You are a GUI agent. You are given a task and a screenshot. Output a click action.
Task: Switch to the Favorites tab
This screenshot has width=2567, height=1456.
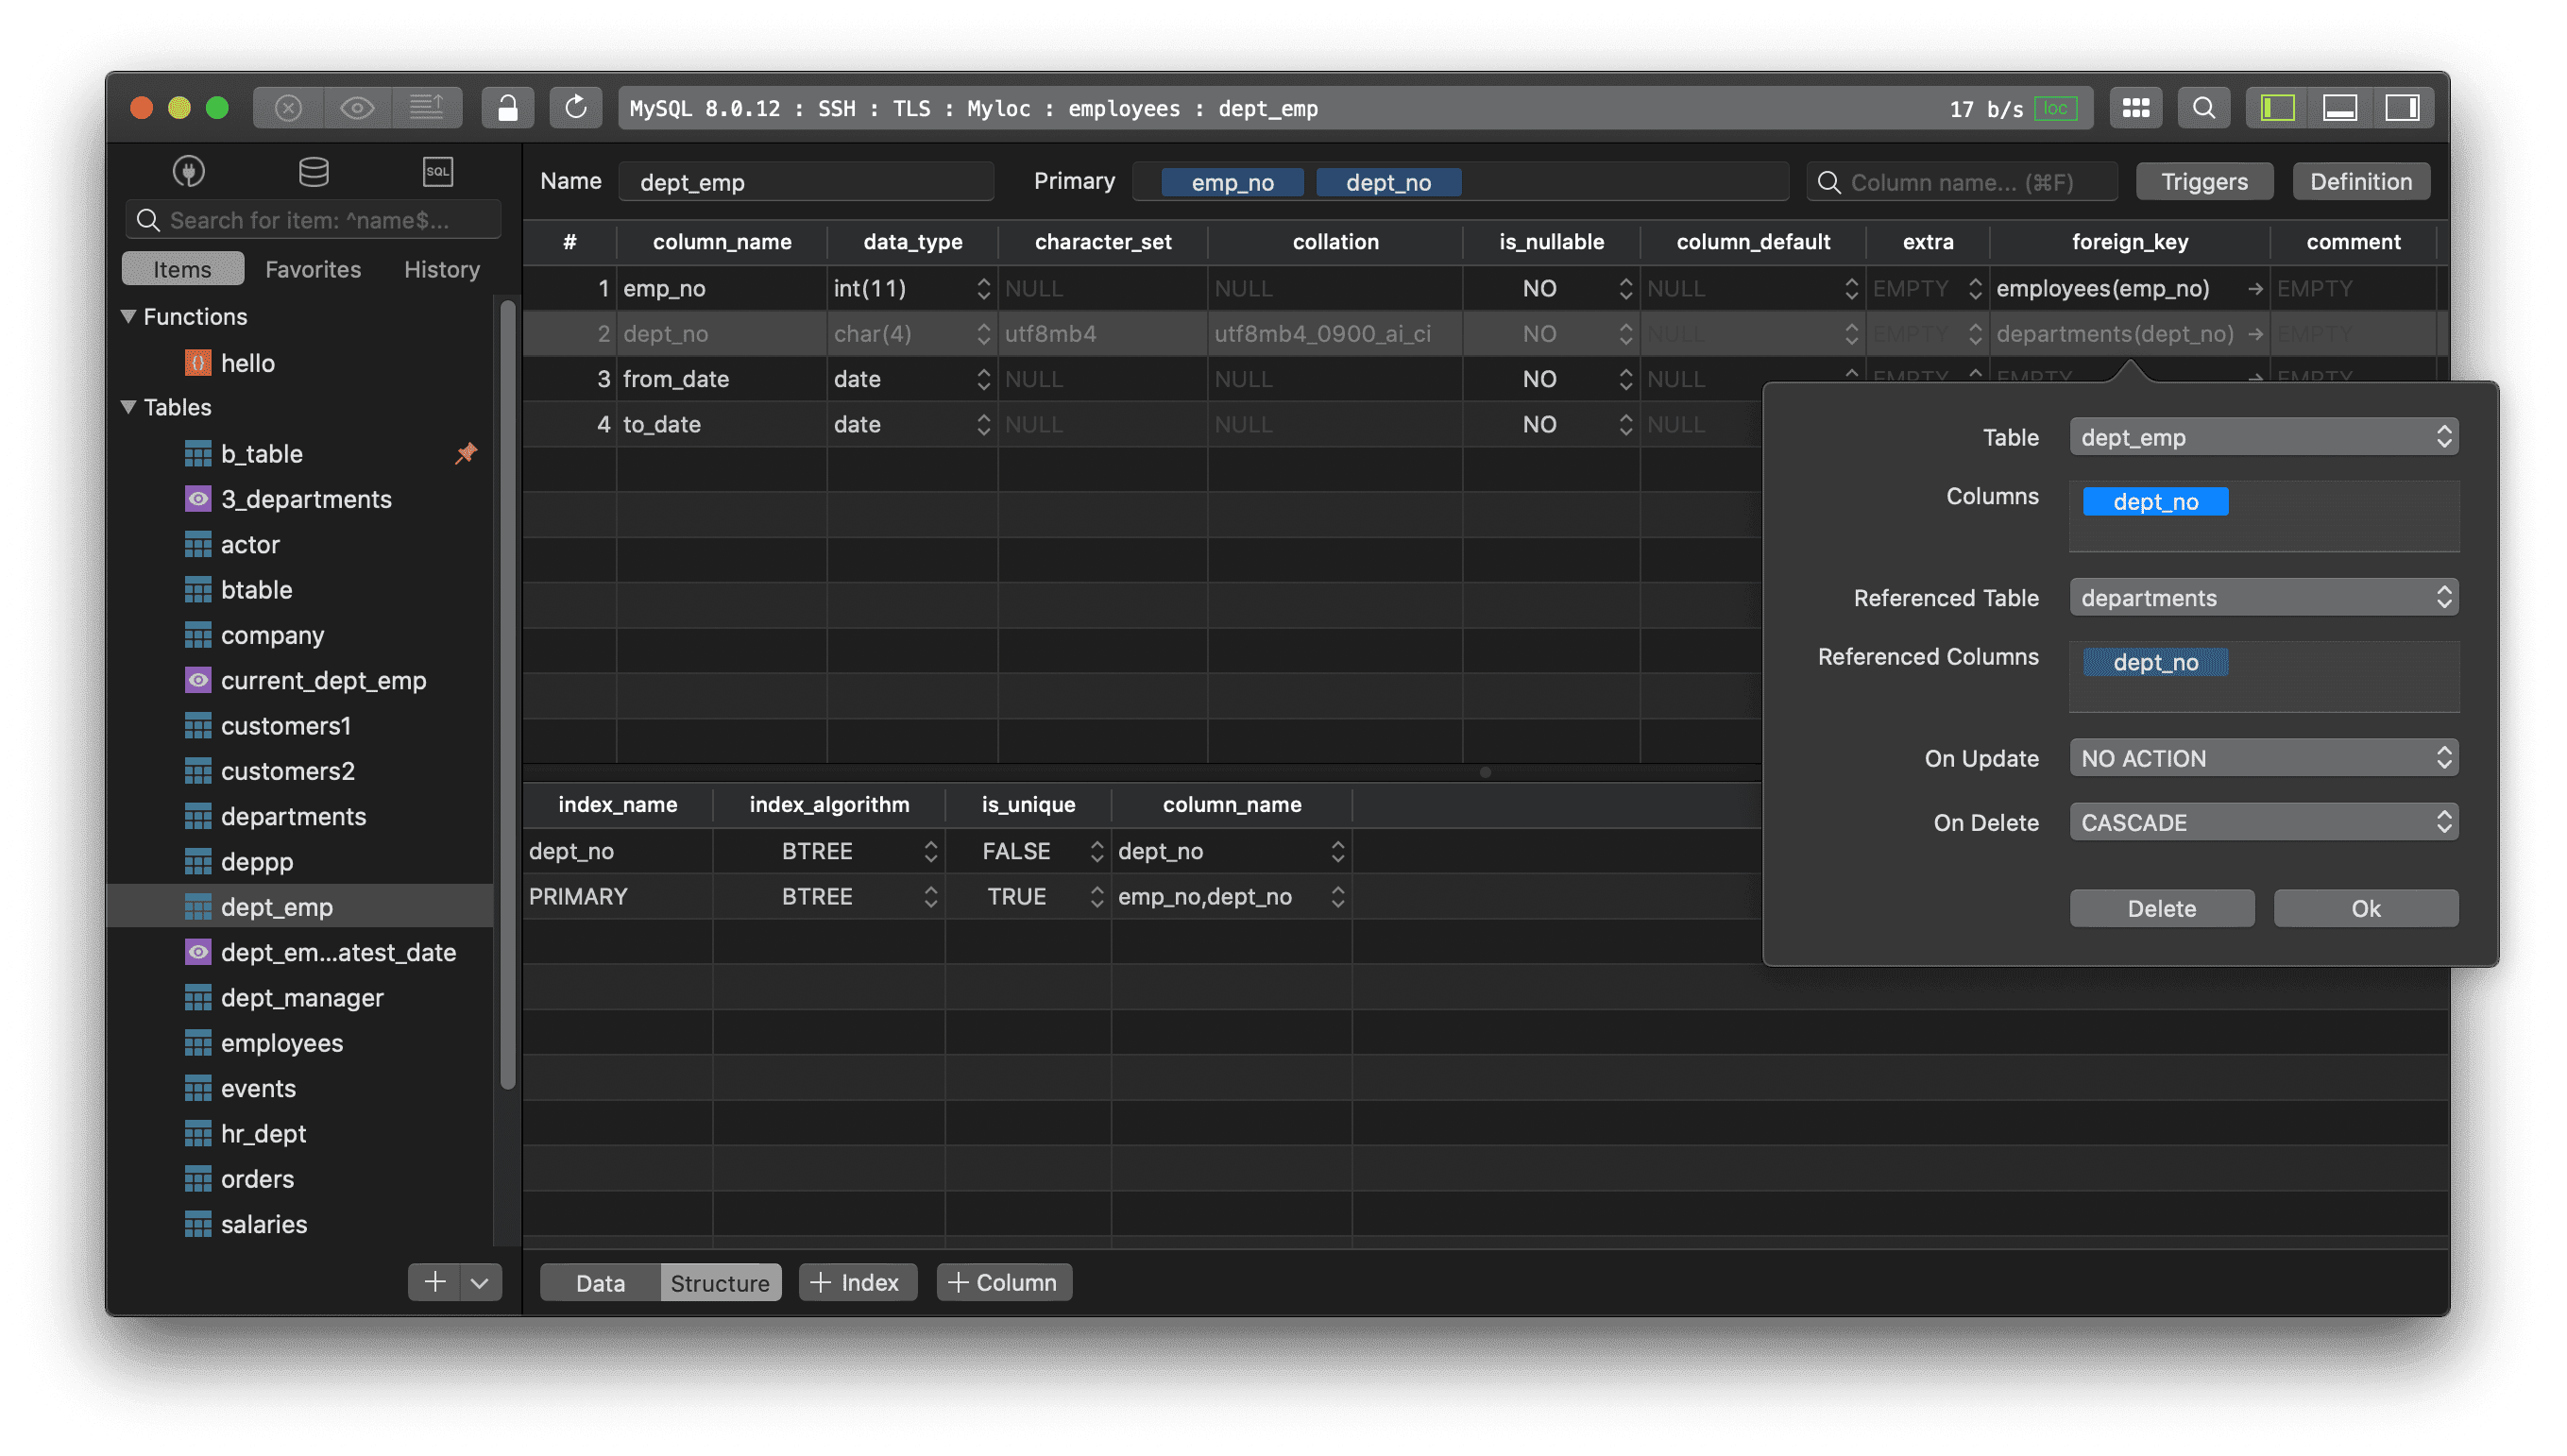click(313, 269)
